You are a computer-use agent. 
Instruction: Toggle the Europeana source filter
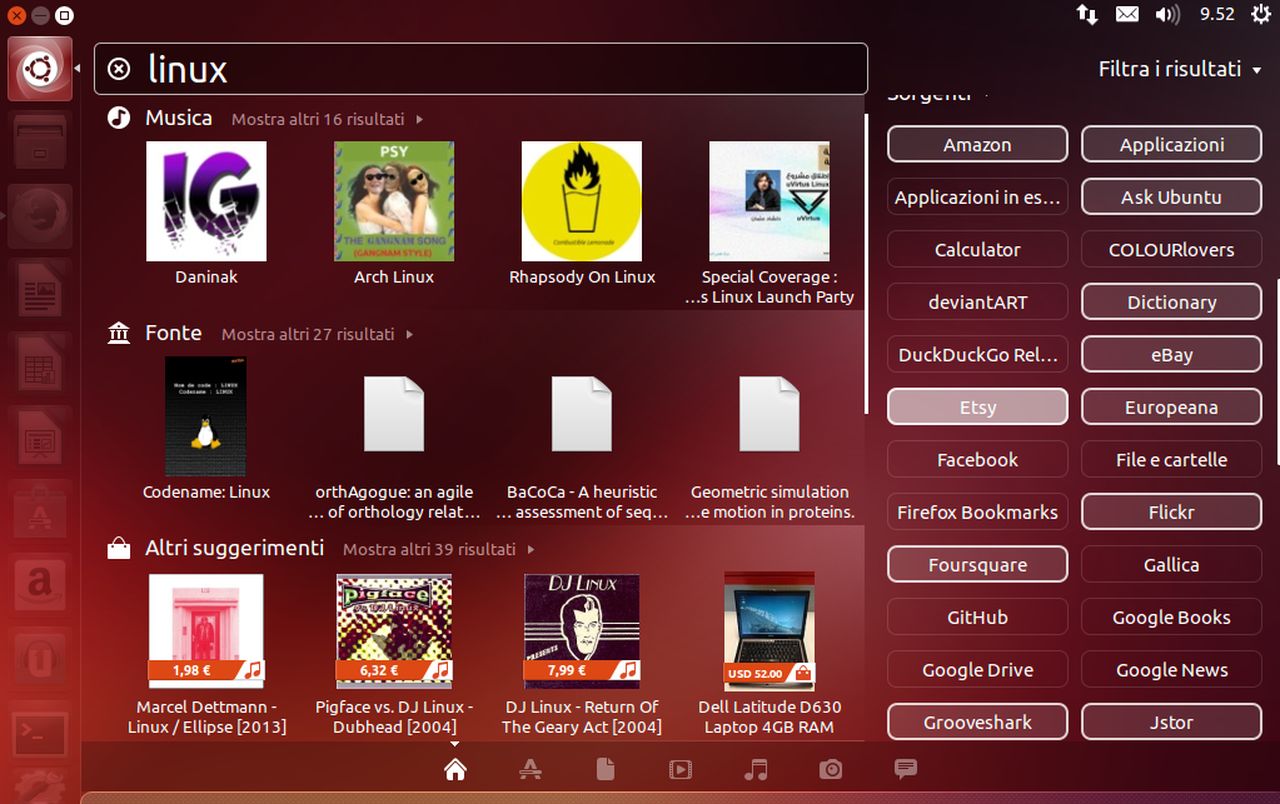(x=1171, y=407)
